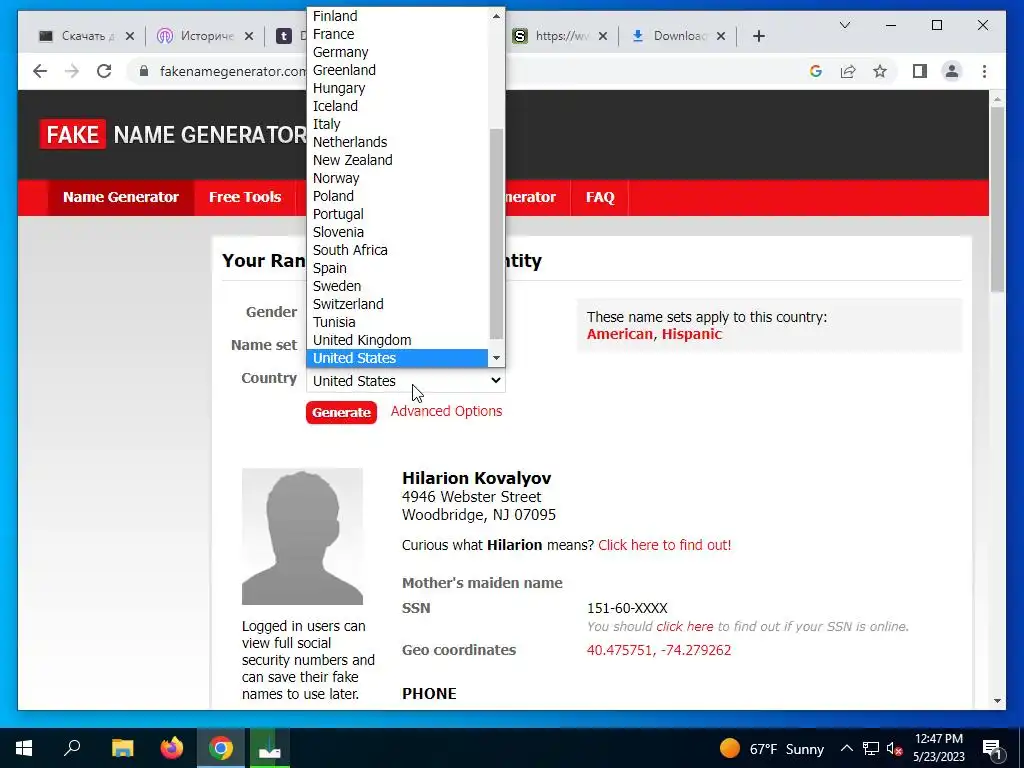Click the country list scroll down arrow
Screen dimensions: 1024x768
coord(496,358)
